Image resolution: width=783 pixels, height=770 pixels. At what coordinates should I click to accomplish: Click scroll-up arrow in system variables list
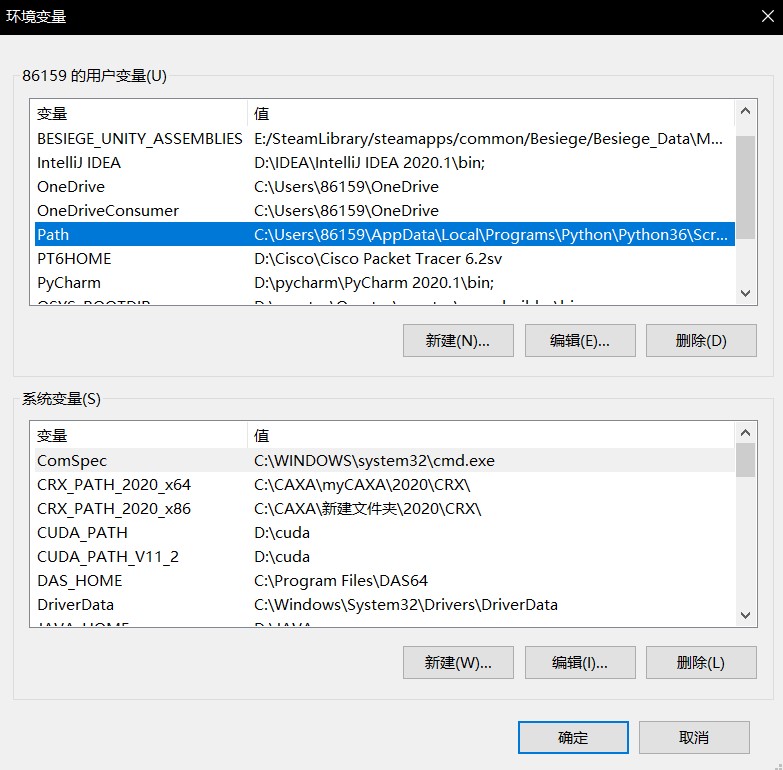coord(745,433)
